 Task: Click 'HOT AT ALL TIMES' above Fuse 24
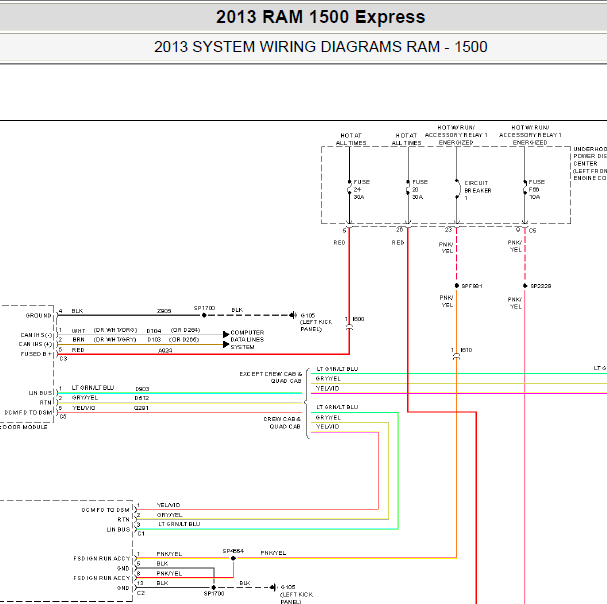pyautogui.click(x=351, y=139)
